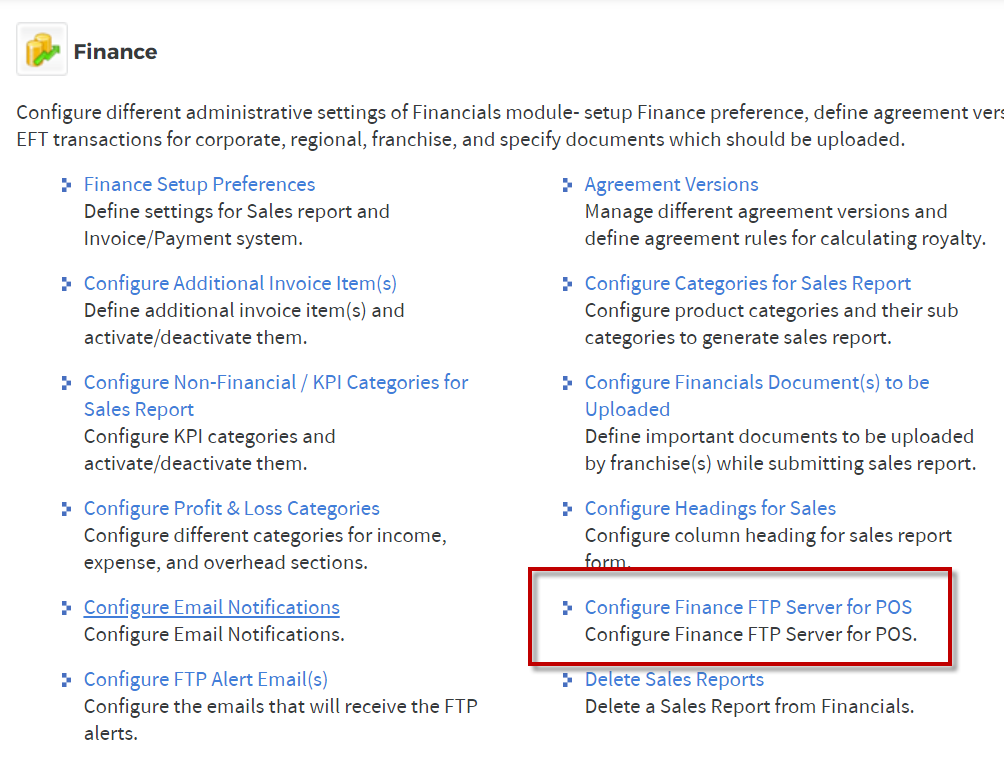The height and width of the screenshot is (760, 1004).
Task: Open Configure Profit & Loss Categories
Action: point(232,508)
